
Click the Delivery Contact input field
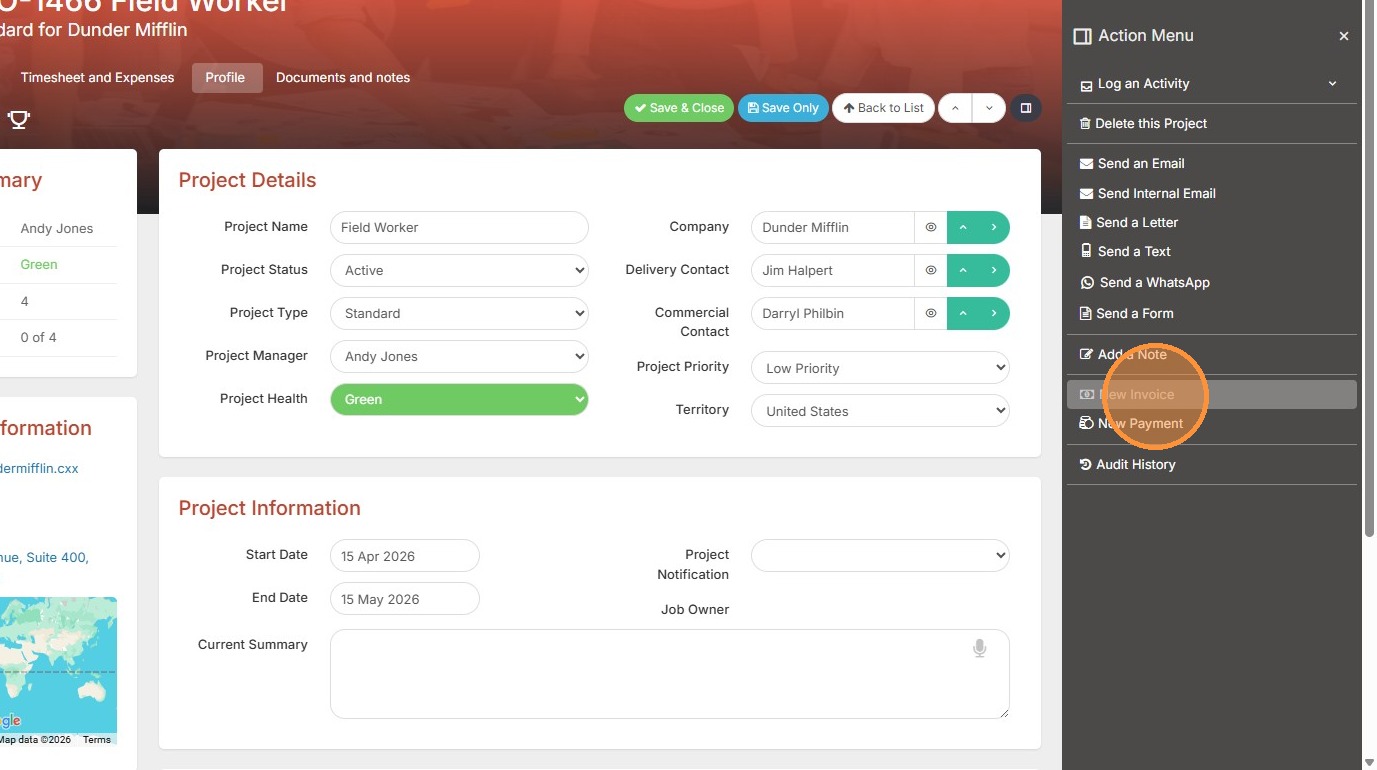pyautogui.click(x=833, y=270)
